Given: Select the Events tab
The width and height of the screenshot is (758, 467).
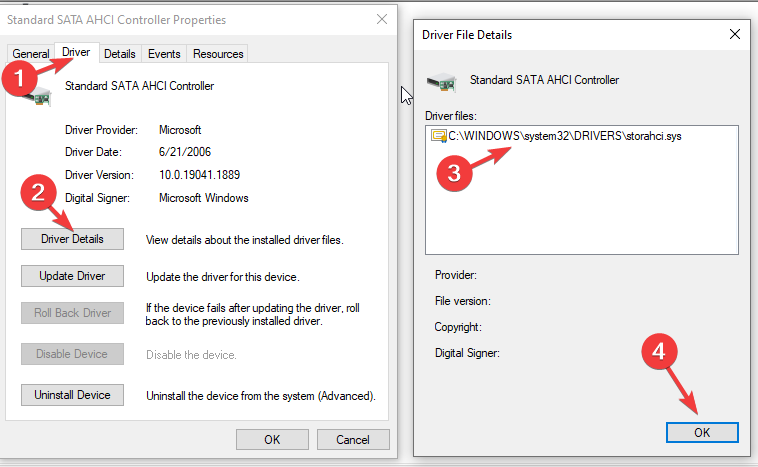Looking at the screenshot, I should (x=163, y=54).
